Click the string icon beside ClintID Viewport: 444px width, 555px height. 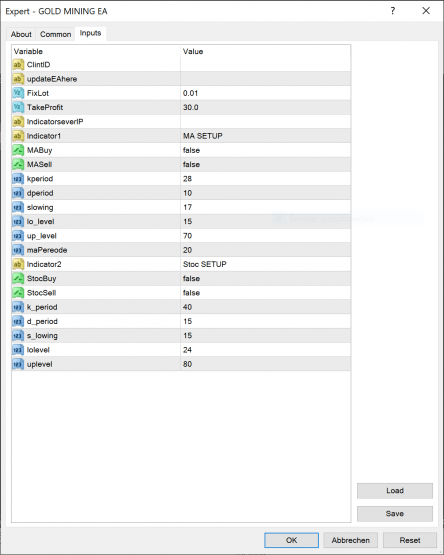(18, 65)
